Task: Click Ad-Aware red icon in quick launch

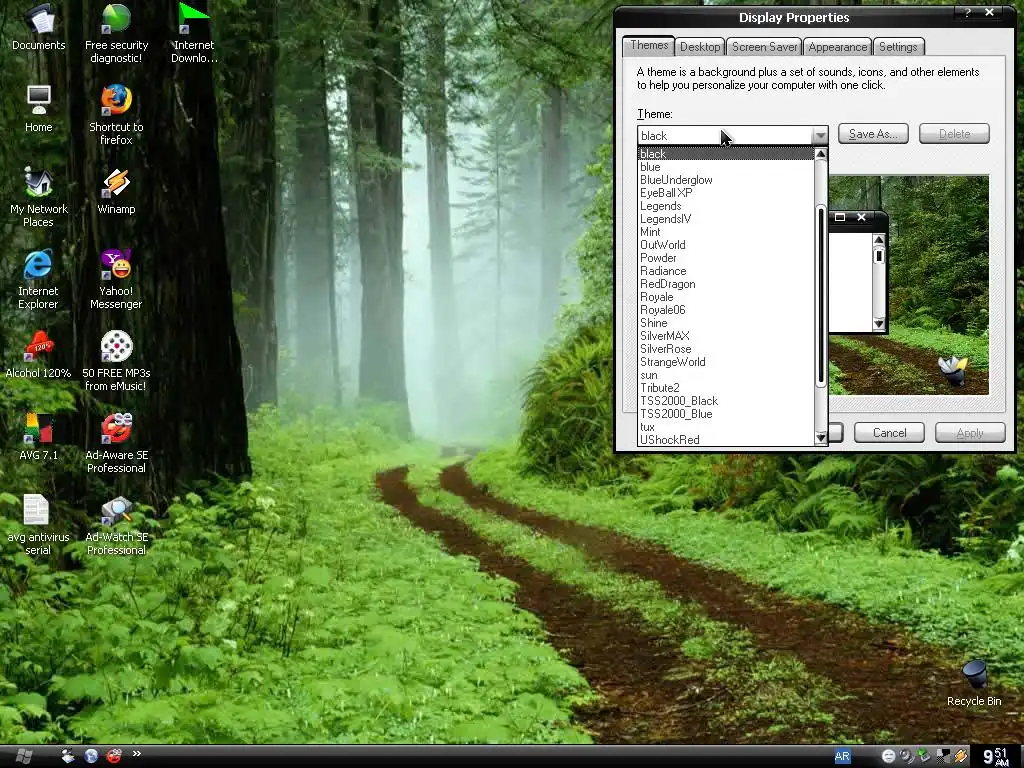Action: click(x=114, y=756)
